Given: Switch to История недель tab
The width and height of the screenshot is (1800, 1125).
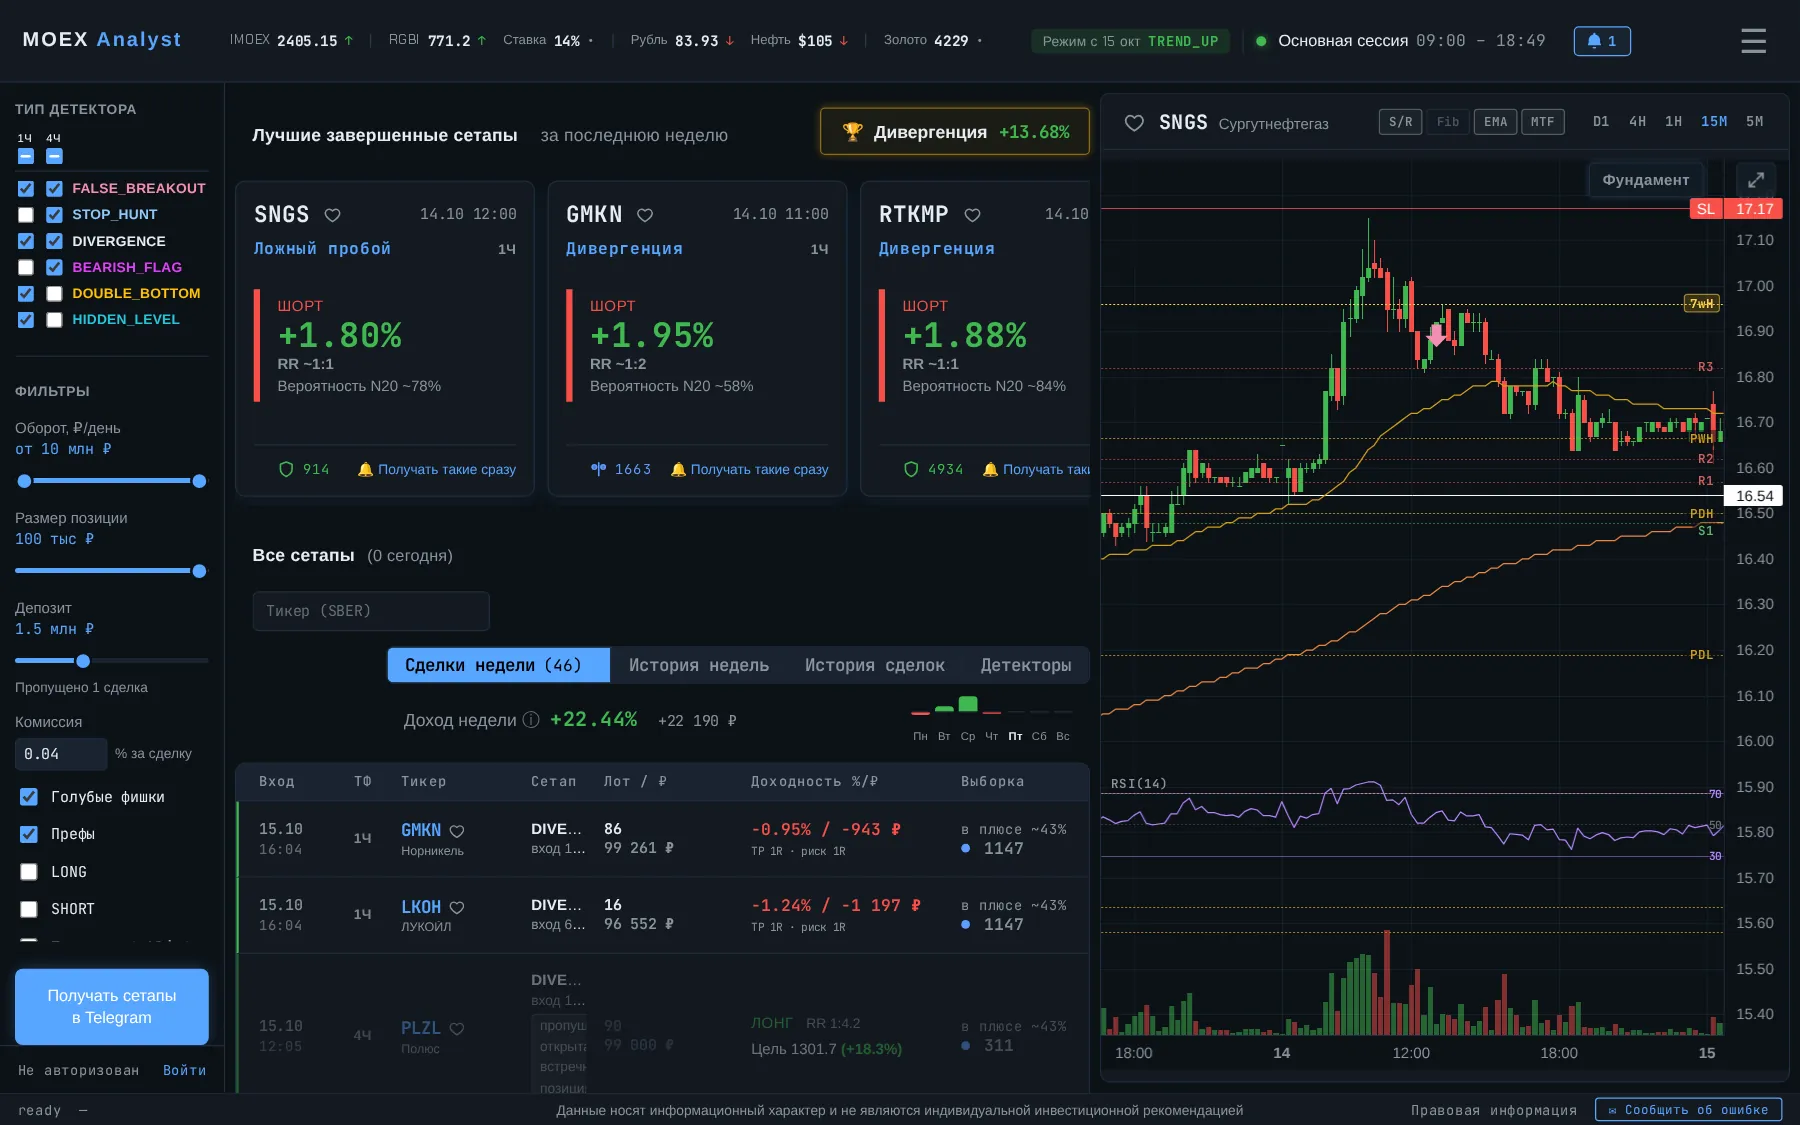Looking at the screenshot, I should click(699, 665).
